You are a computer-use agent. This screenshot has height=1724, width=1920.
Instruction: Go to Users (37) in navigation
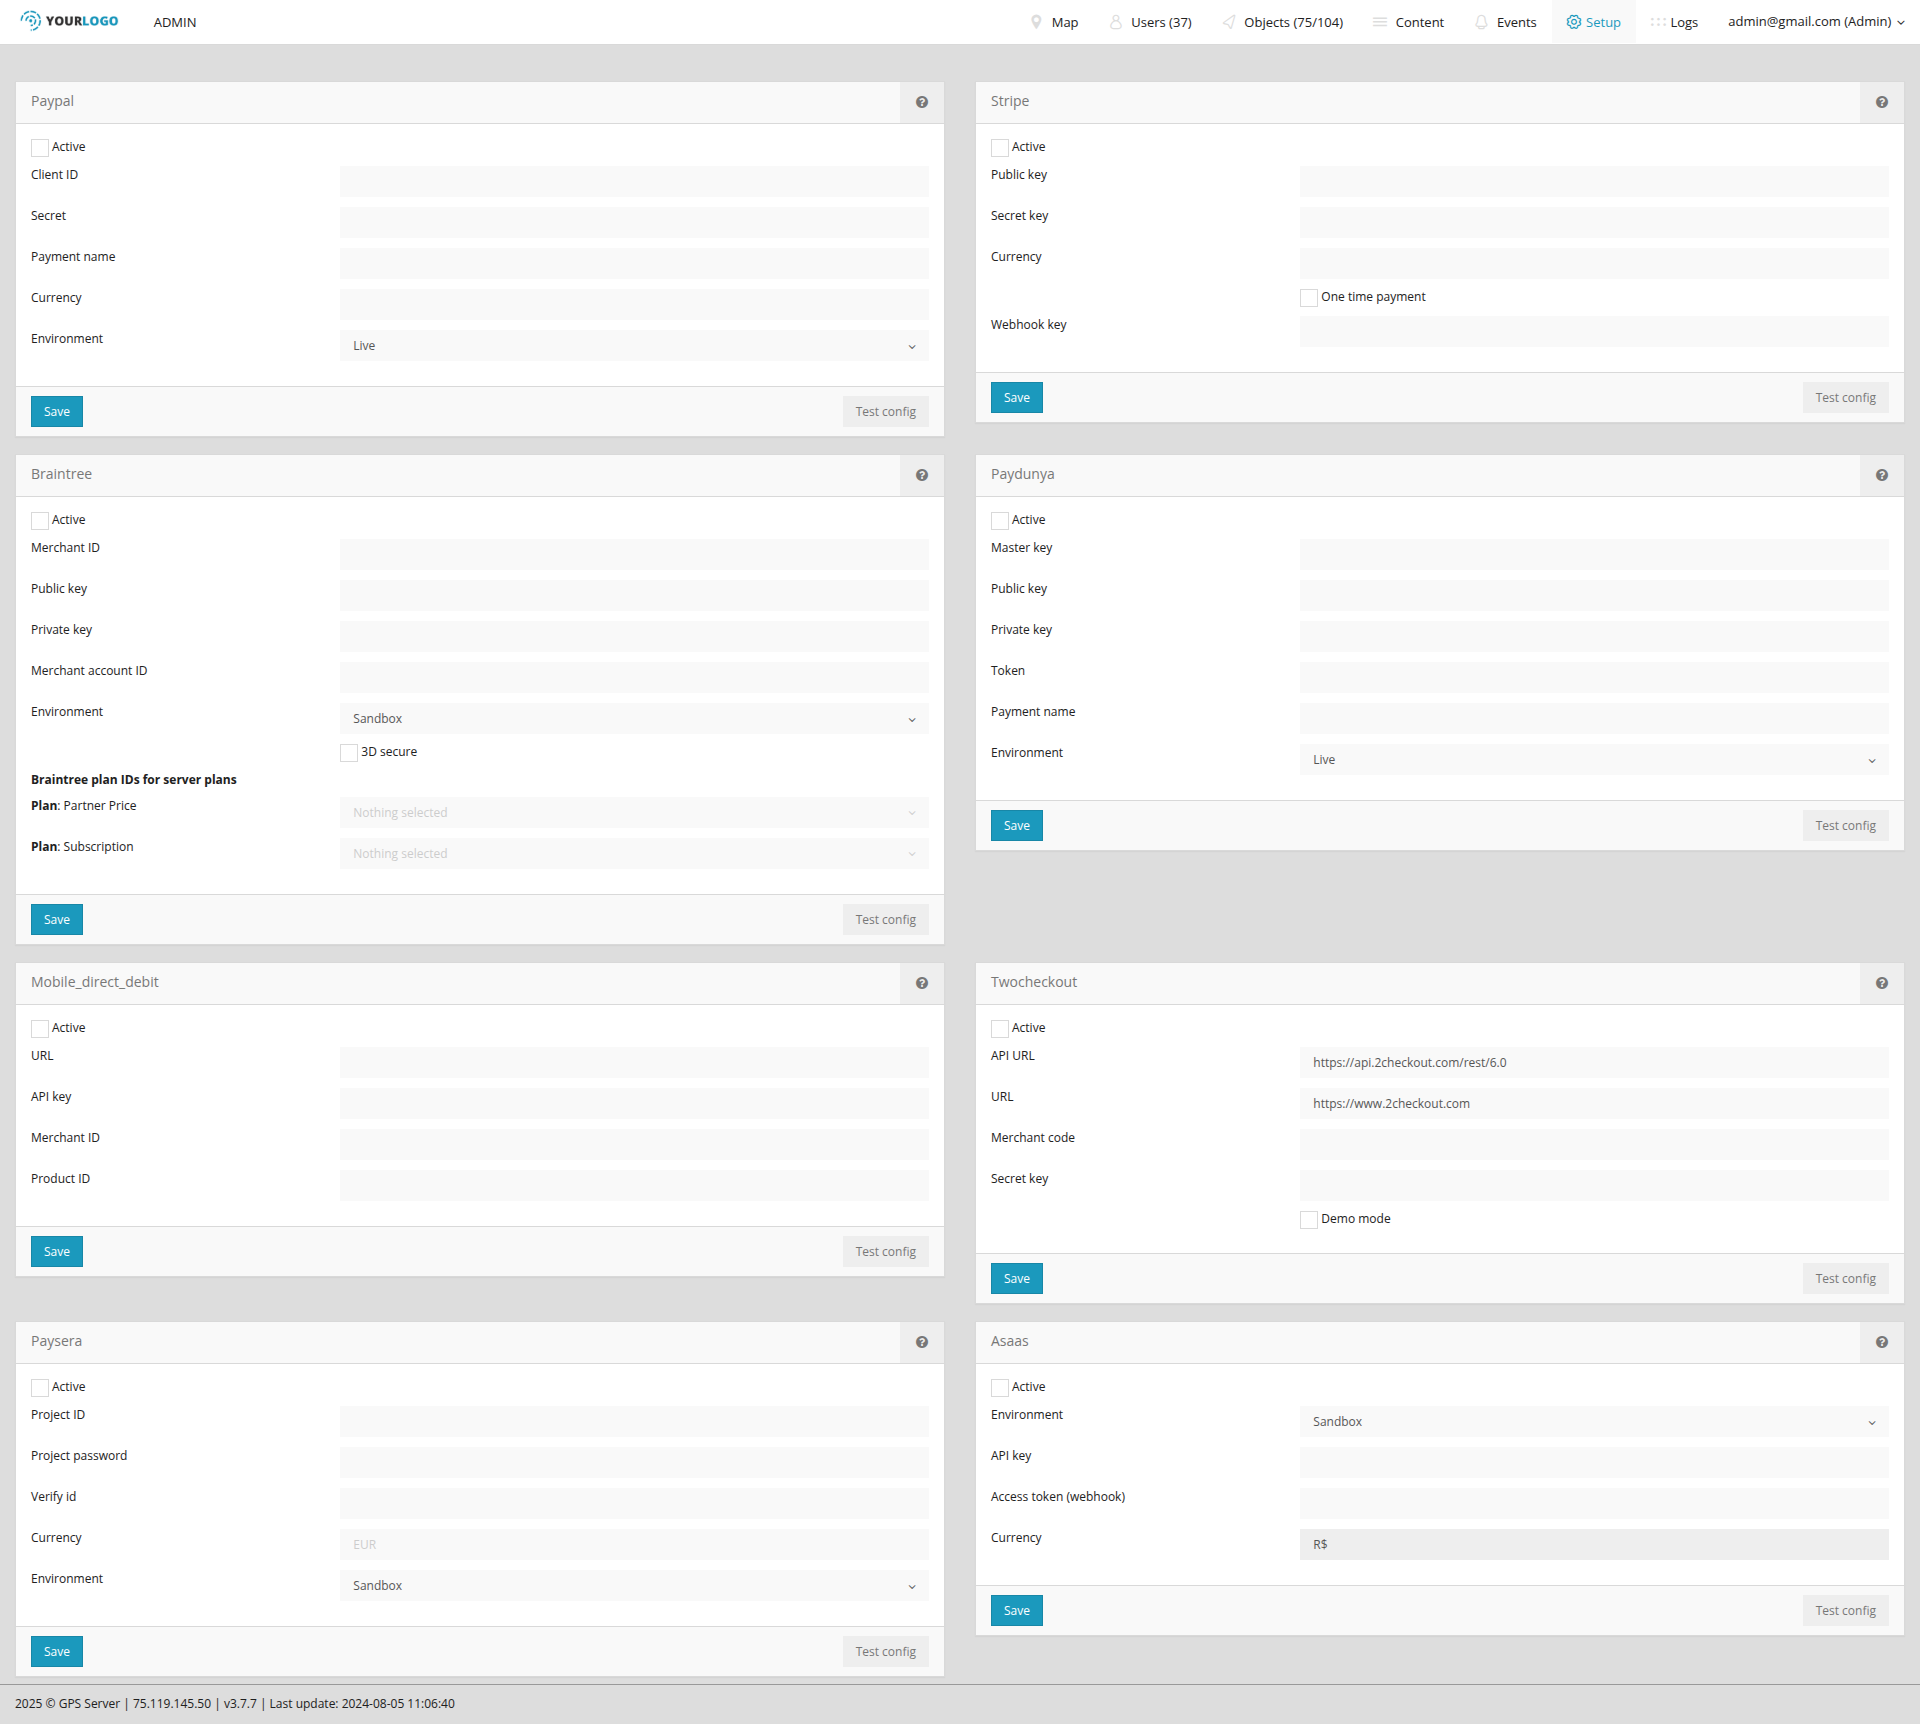pos(1151,22)
